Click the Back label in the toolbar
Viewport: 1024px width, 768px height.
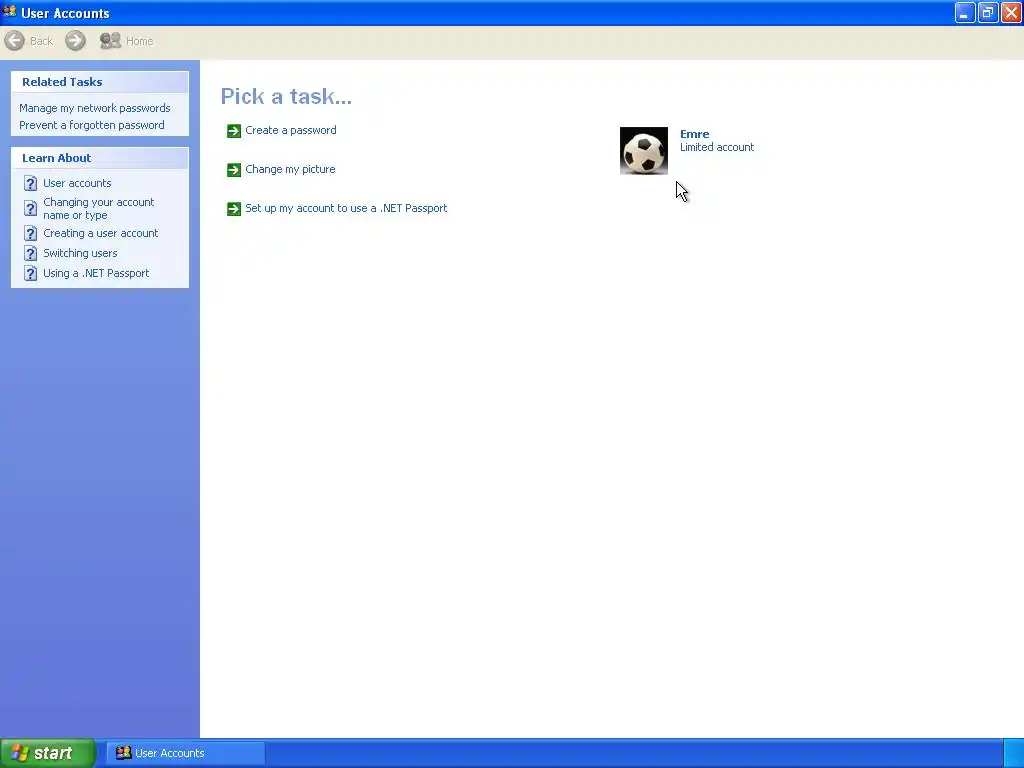tap(41, 41)
